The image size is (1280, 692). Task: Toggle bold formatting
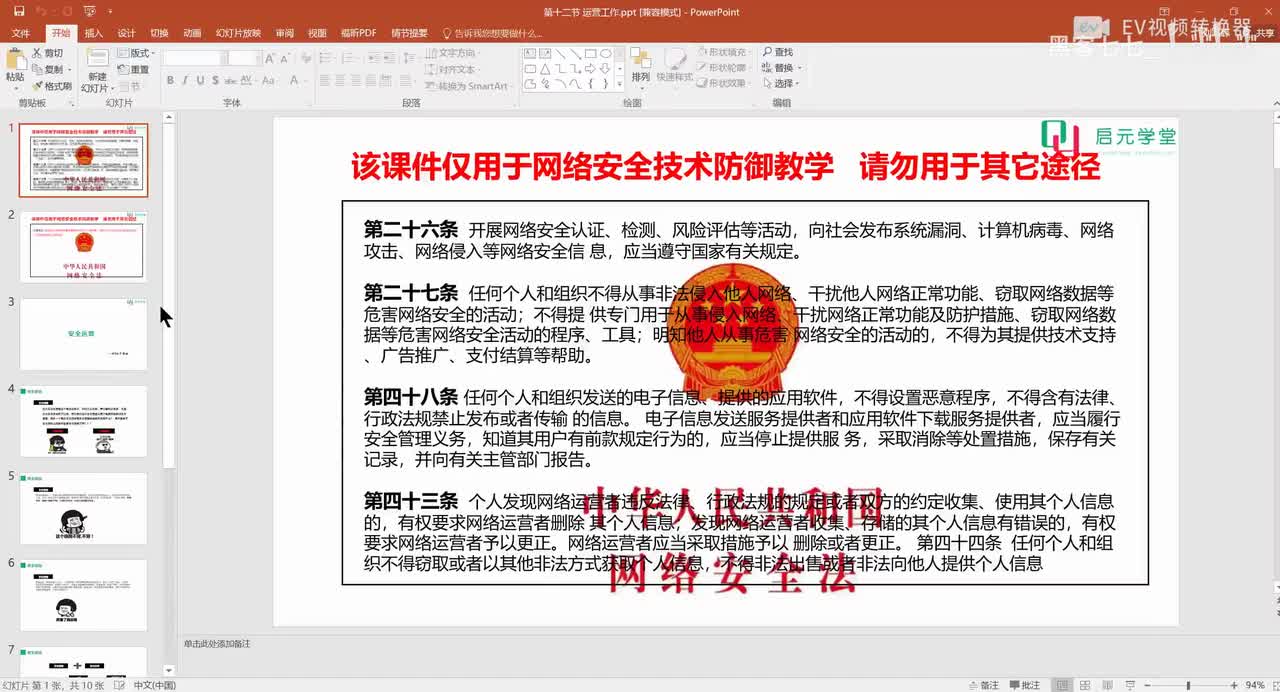[x=171, y=80]
